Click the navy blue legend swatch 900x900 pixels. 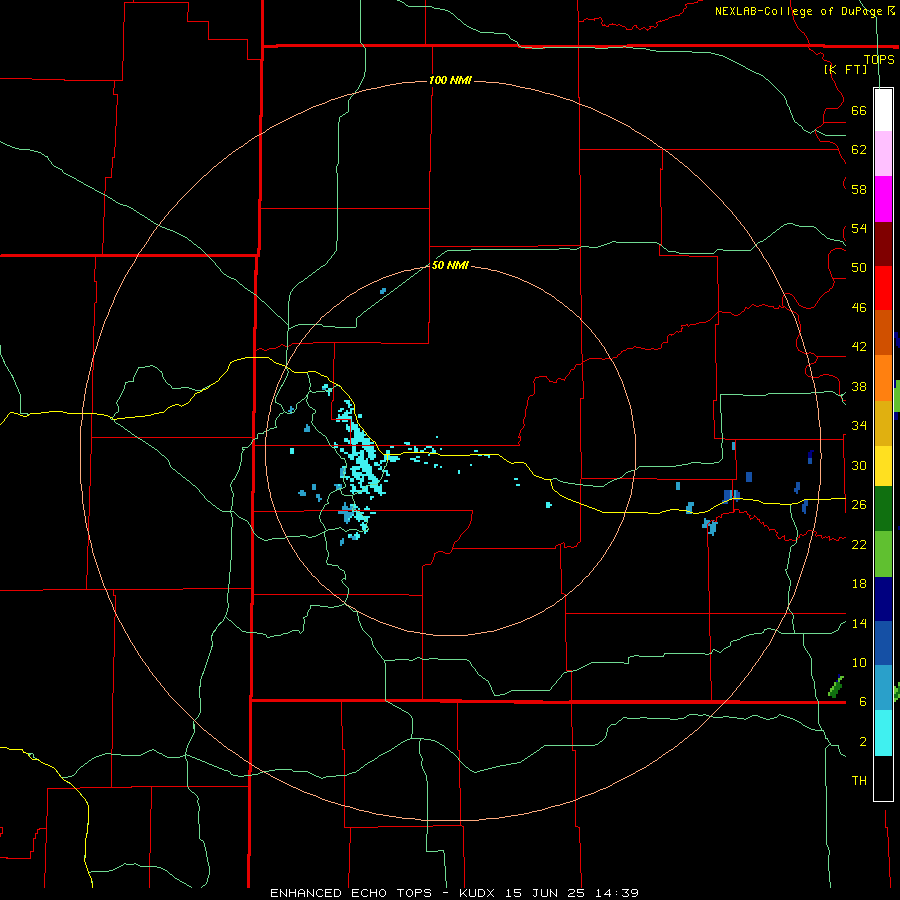coord(883,599)
